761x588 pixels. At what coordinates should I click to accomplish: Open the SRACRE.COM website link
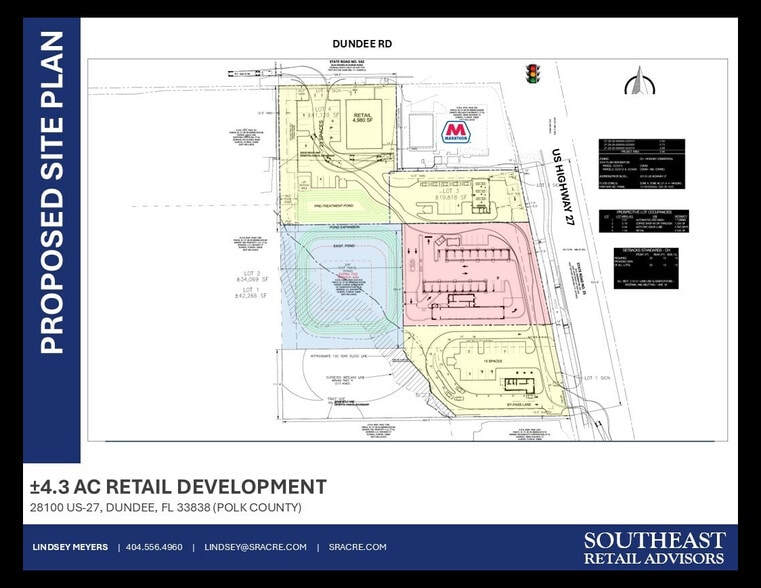coord(357,547)
